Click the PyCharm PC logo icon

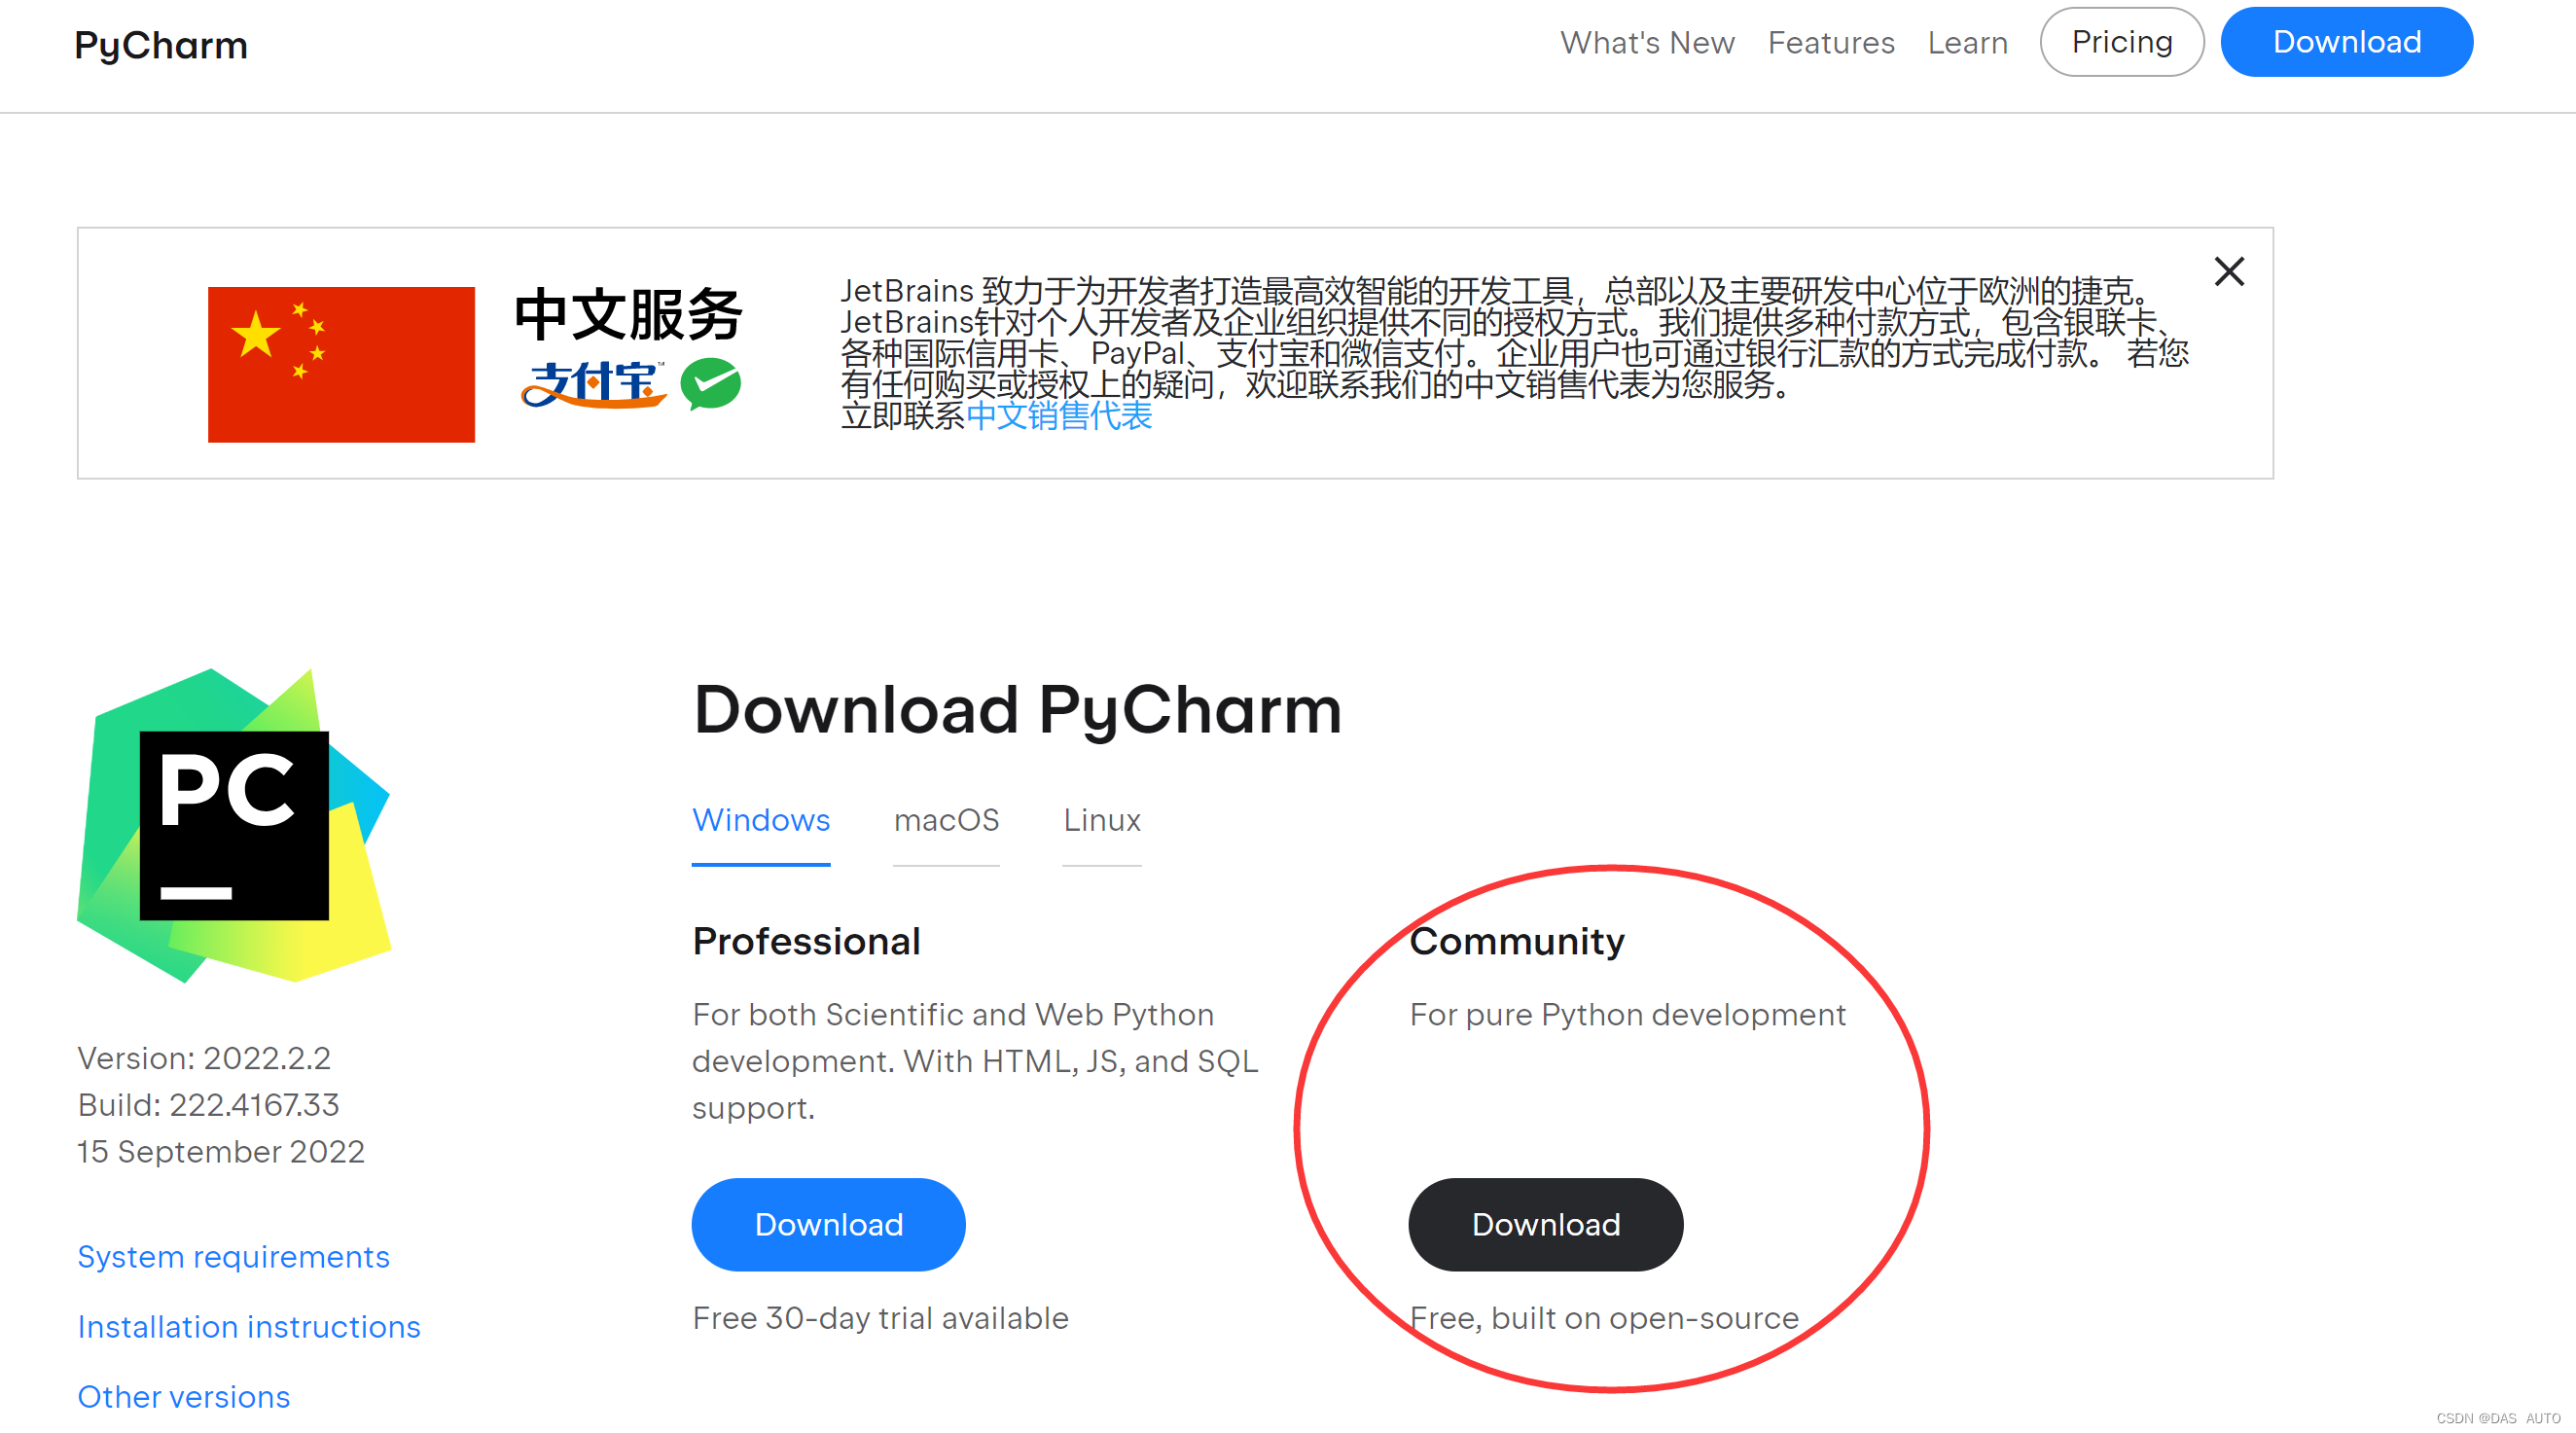pos(234,825)
